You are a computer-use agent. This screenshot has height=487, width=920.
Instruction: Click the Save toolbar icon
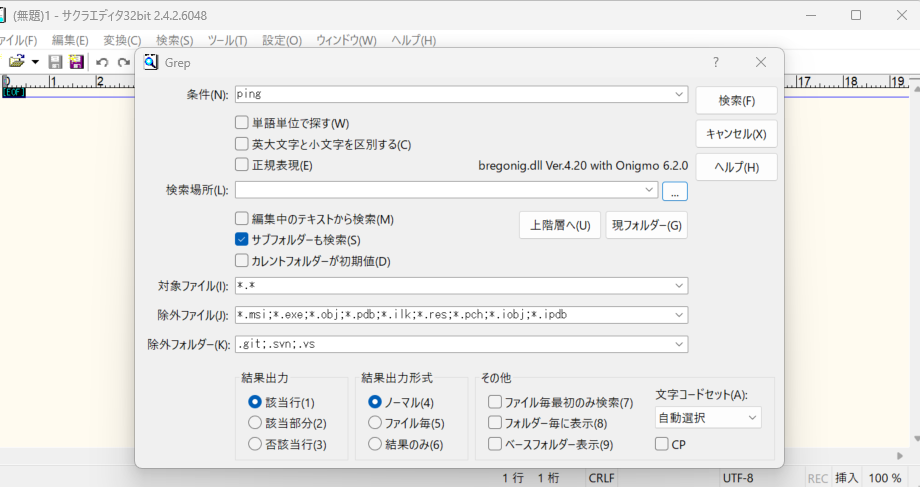56,62
